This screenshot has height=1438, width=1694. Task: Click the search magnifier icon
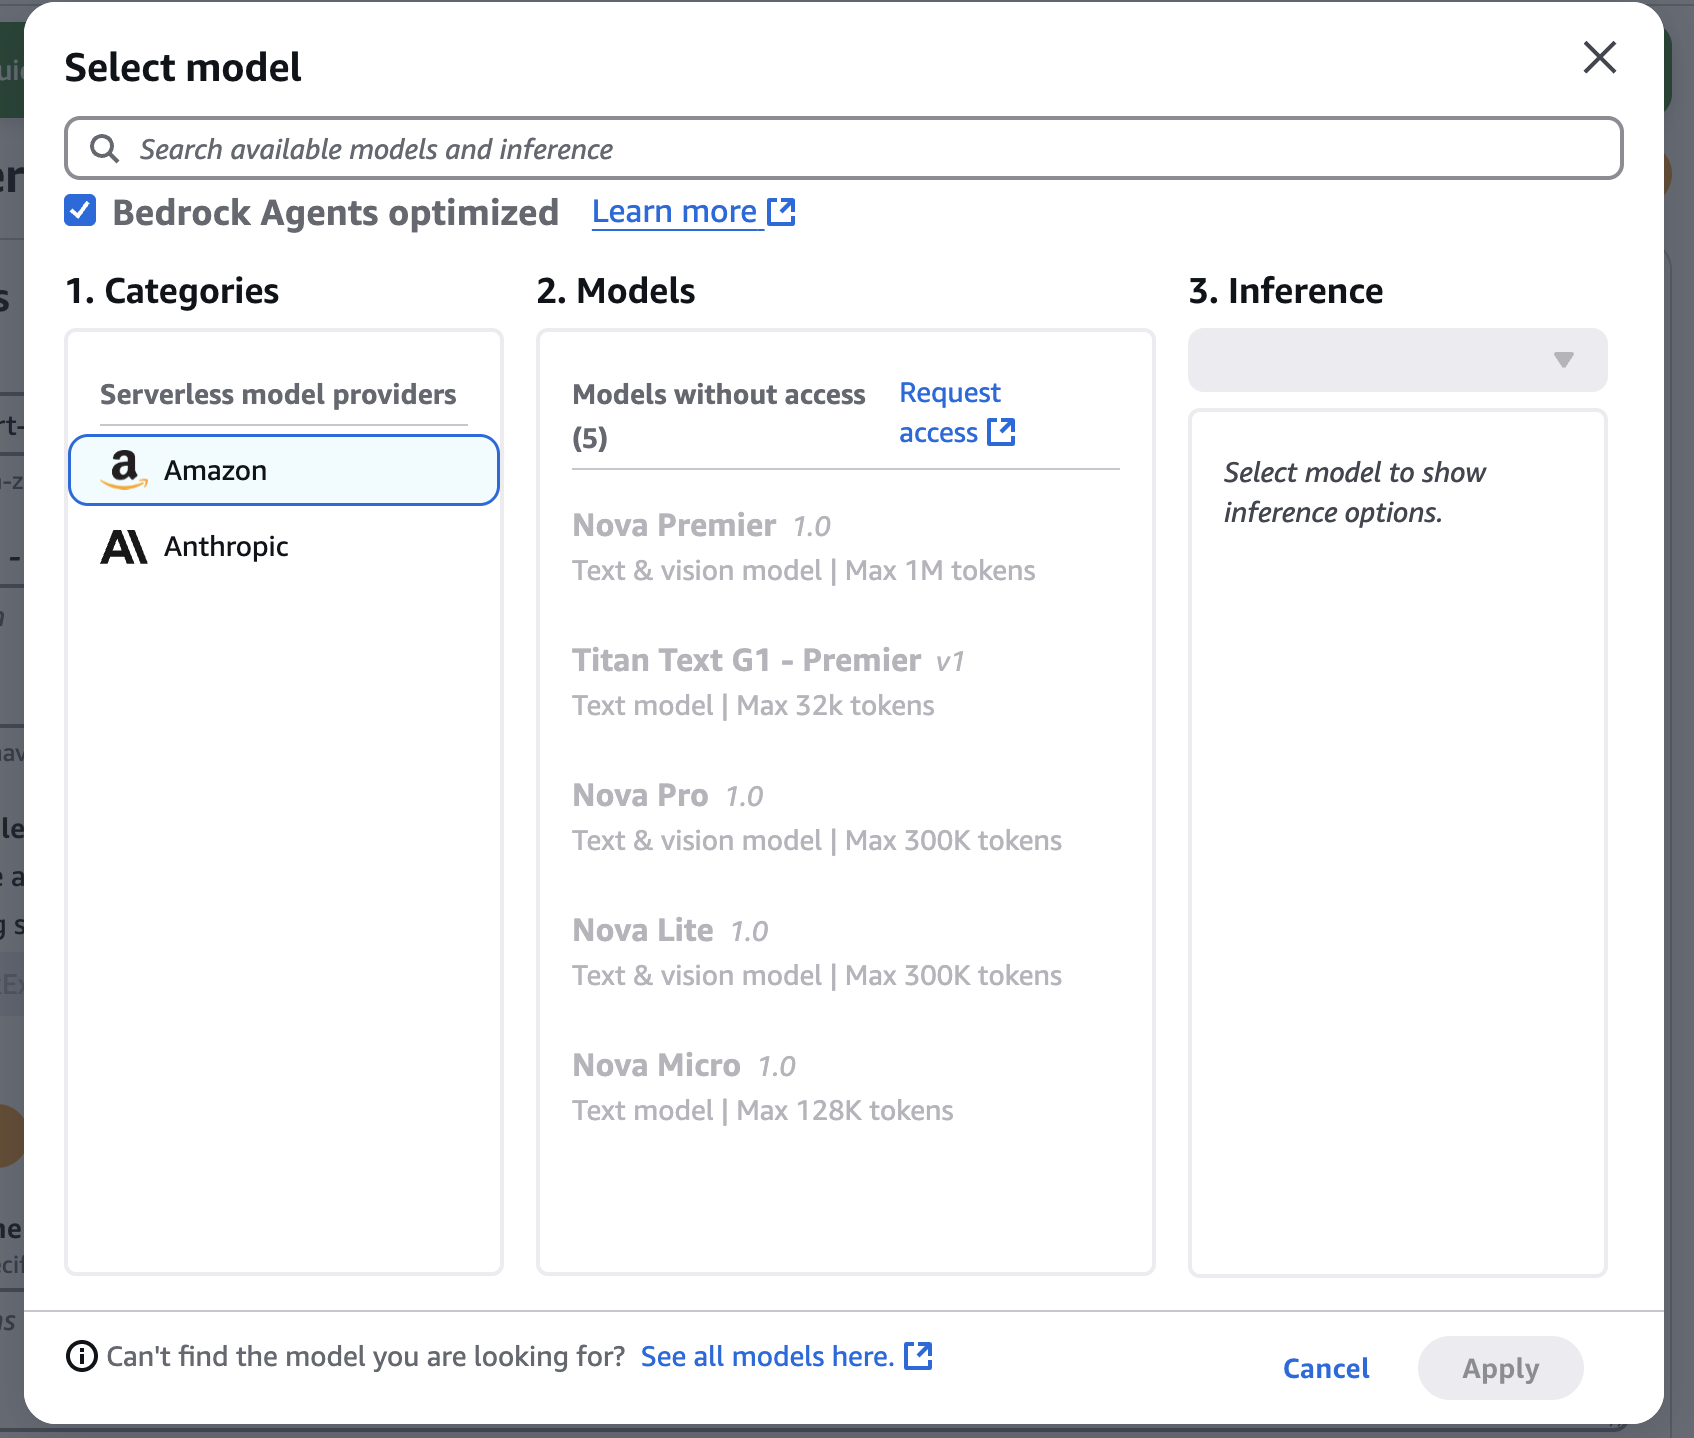104,149
